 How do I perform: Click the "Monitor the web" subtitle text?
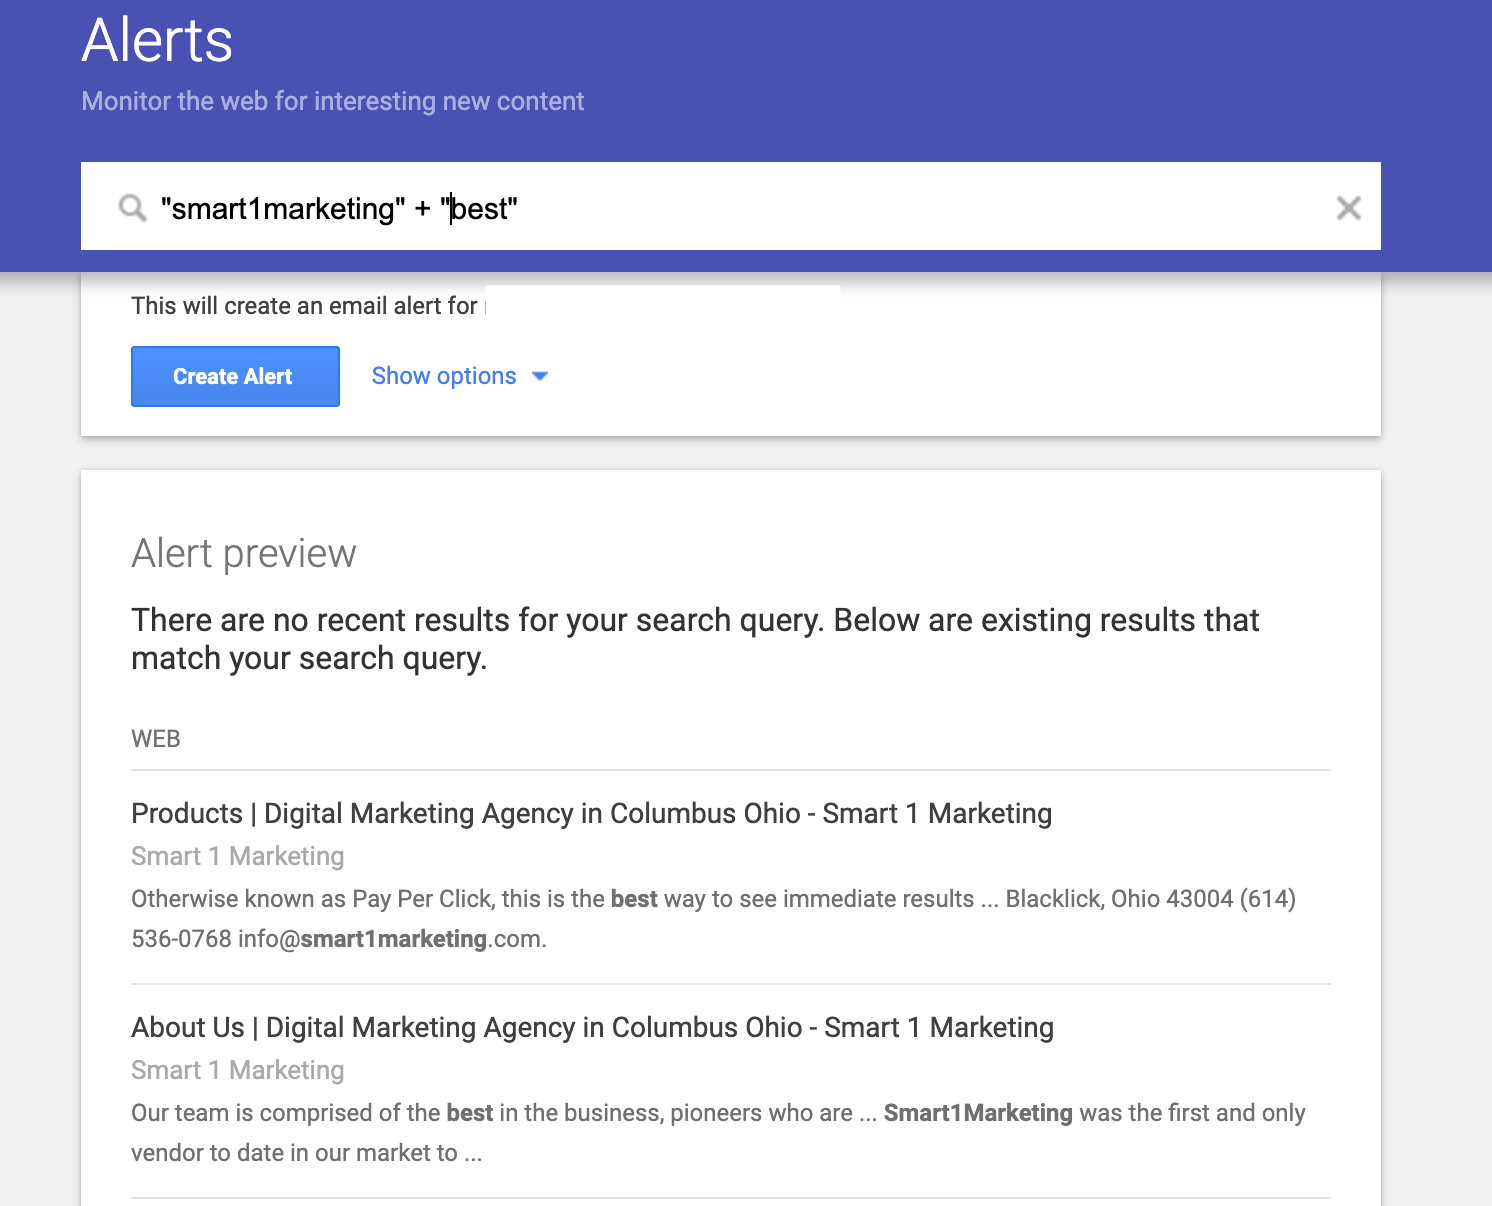(x=332, y=101)
